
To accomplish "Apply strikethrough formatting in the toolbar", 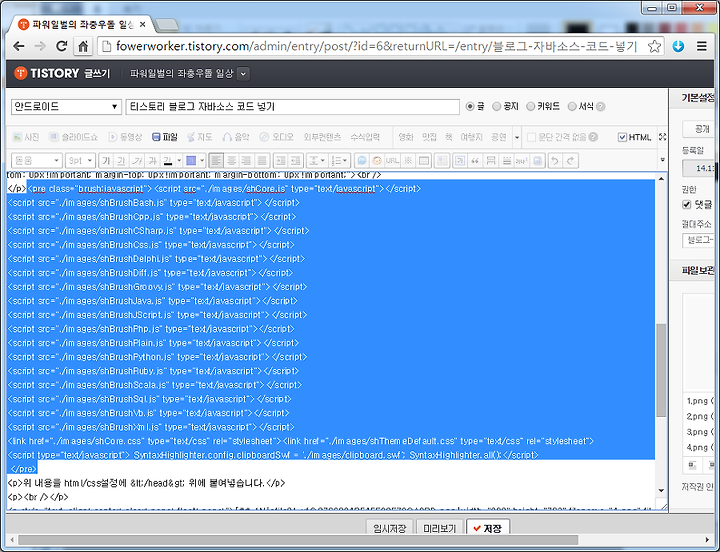I will pos(152,161).
